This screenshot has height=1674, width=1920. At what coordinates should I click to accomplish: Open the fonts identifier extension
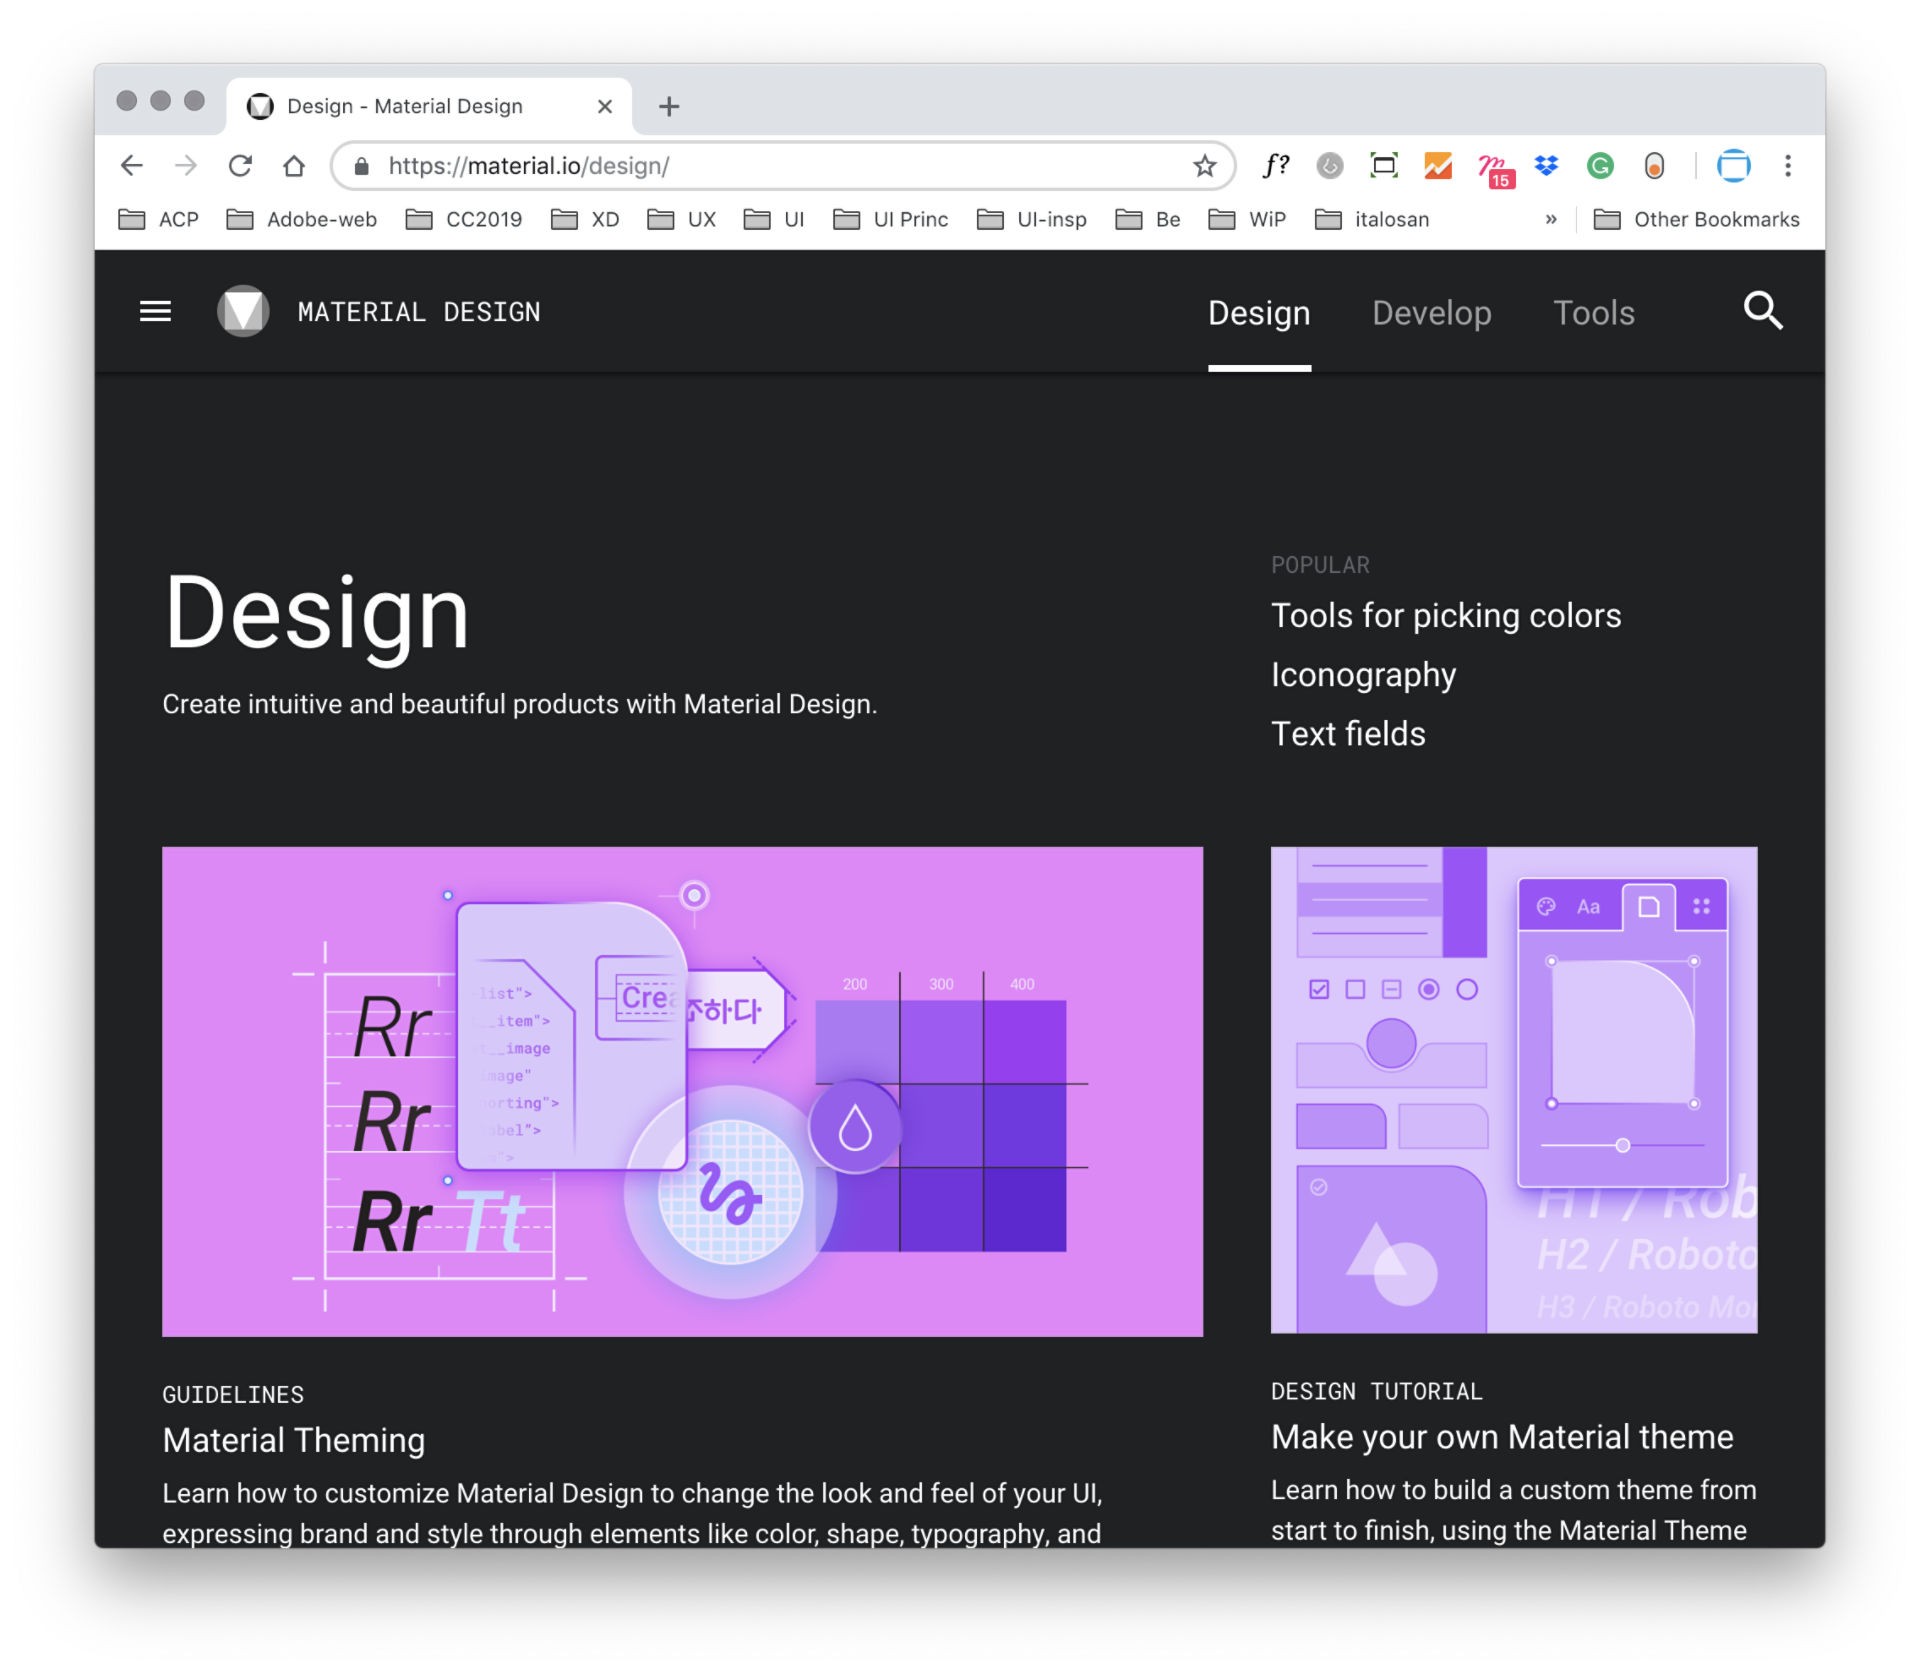(1277, 166)
